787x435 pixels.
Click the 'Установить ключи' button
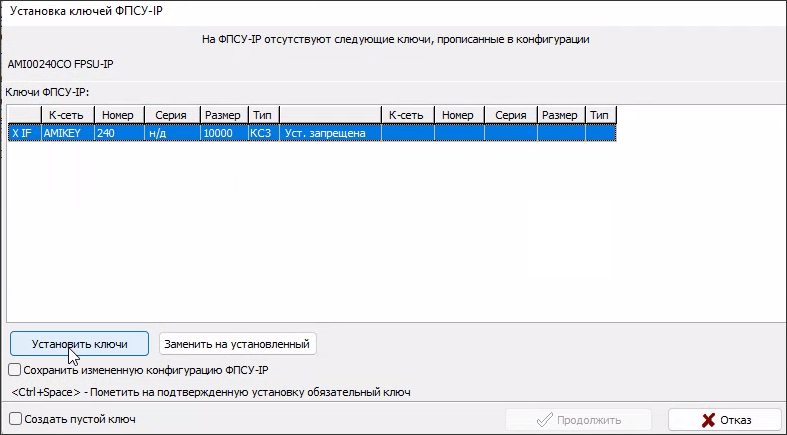pyautogui.click(x=79, y=344)
